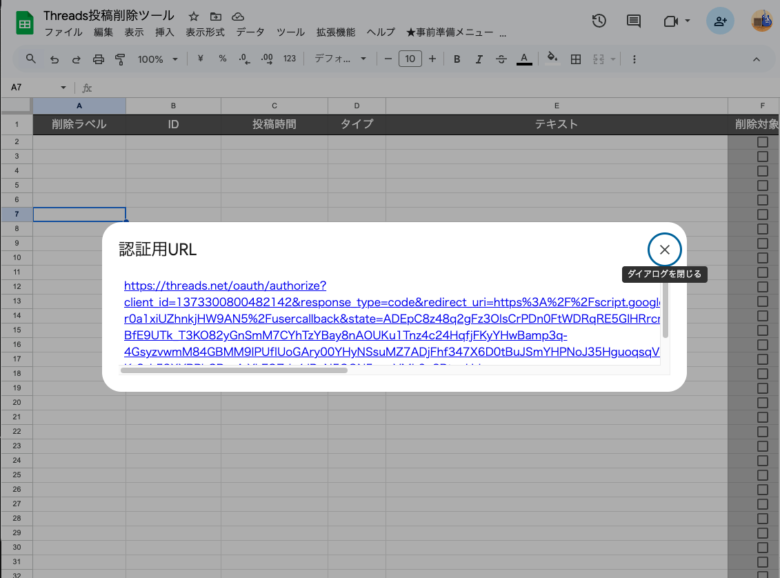Increase font size with plus button
The height and width of the screenshot is (578, 780).
point(432,59)
